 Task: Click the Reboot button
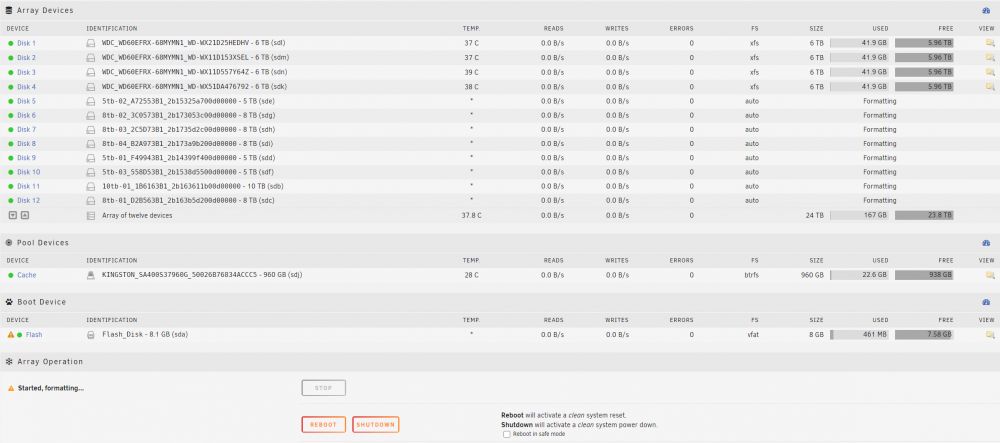click(x=323, y=425)
